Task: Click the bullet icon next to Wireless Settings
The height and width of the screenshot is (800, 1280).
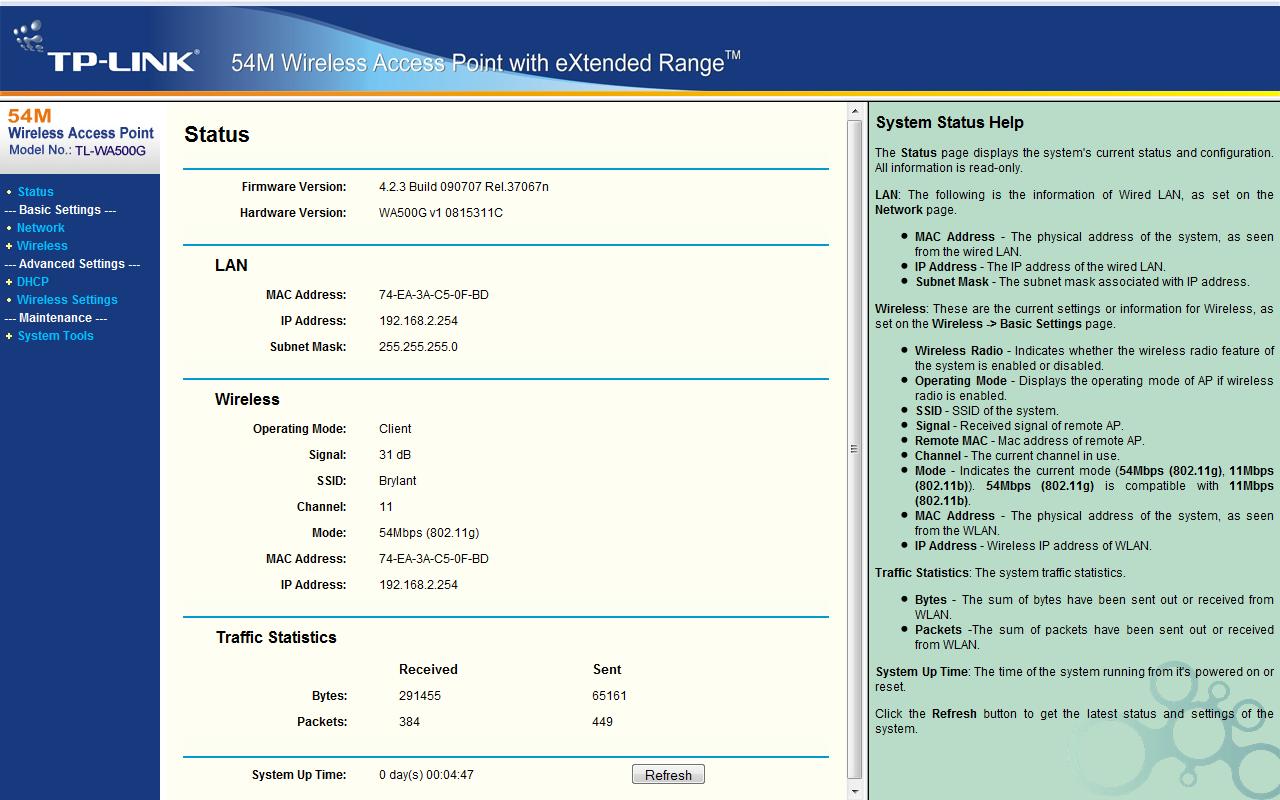Action: tap(10, 299)
